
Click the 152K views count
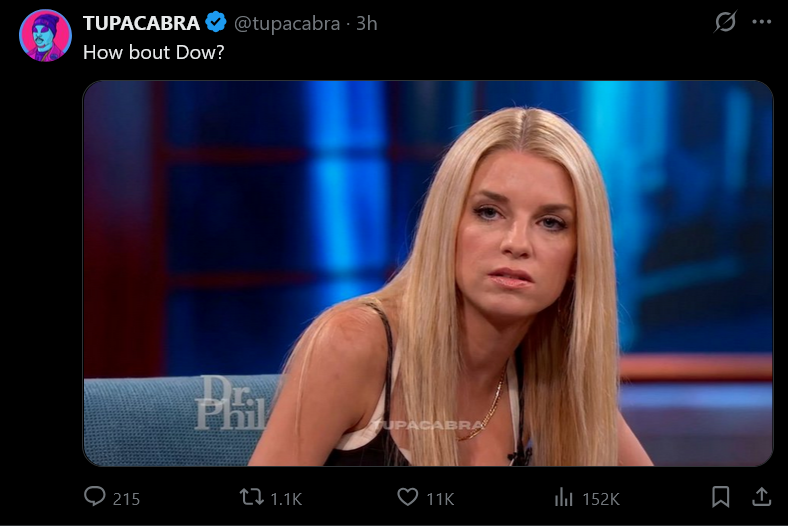(x=601, y=499)
